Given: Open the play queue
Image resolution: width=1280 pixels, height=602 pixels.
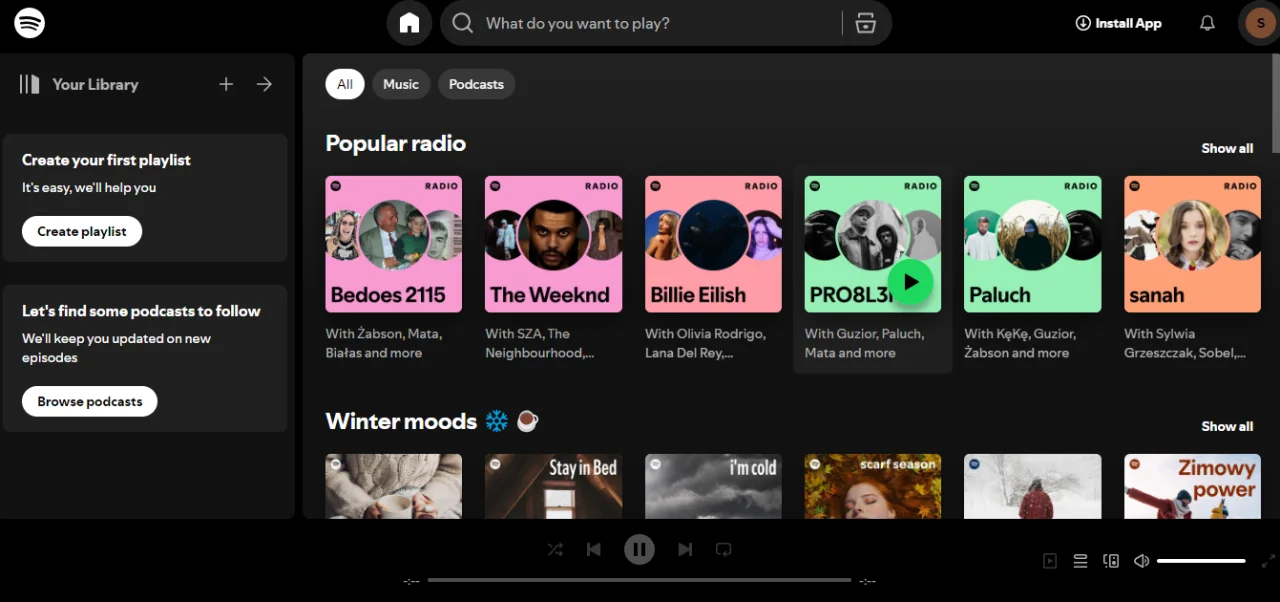Looking at the screenshot, I should tap(1080, 561).
